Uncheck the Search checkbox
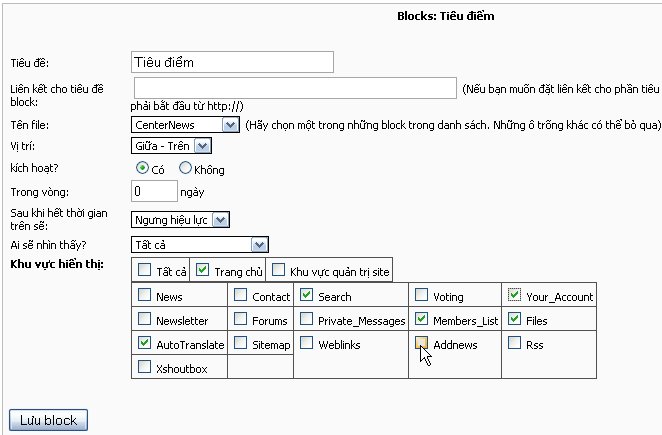The image size is (662, 435). coord(307,294)
